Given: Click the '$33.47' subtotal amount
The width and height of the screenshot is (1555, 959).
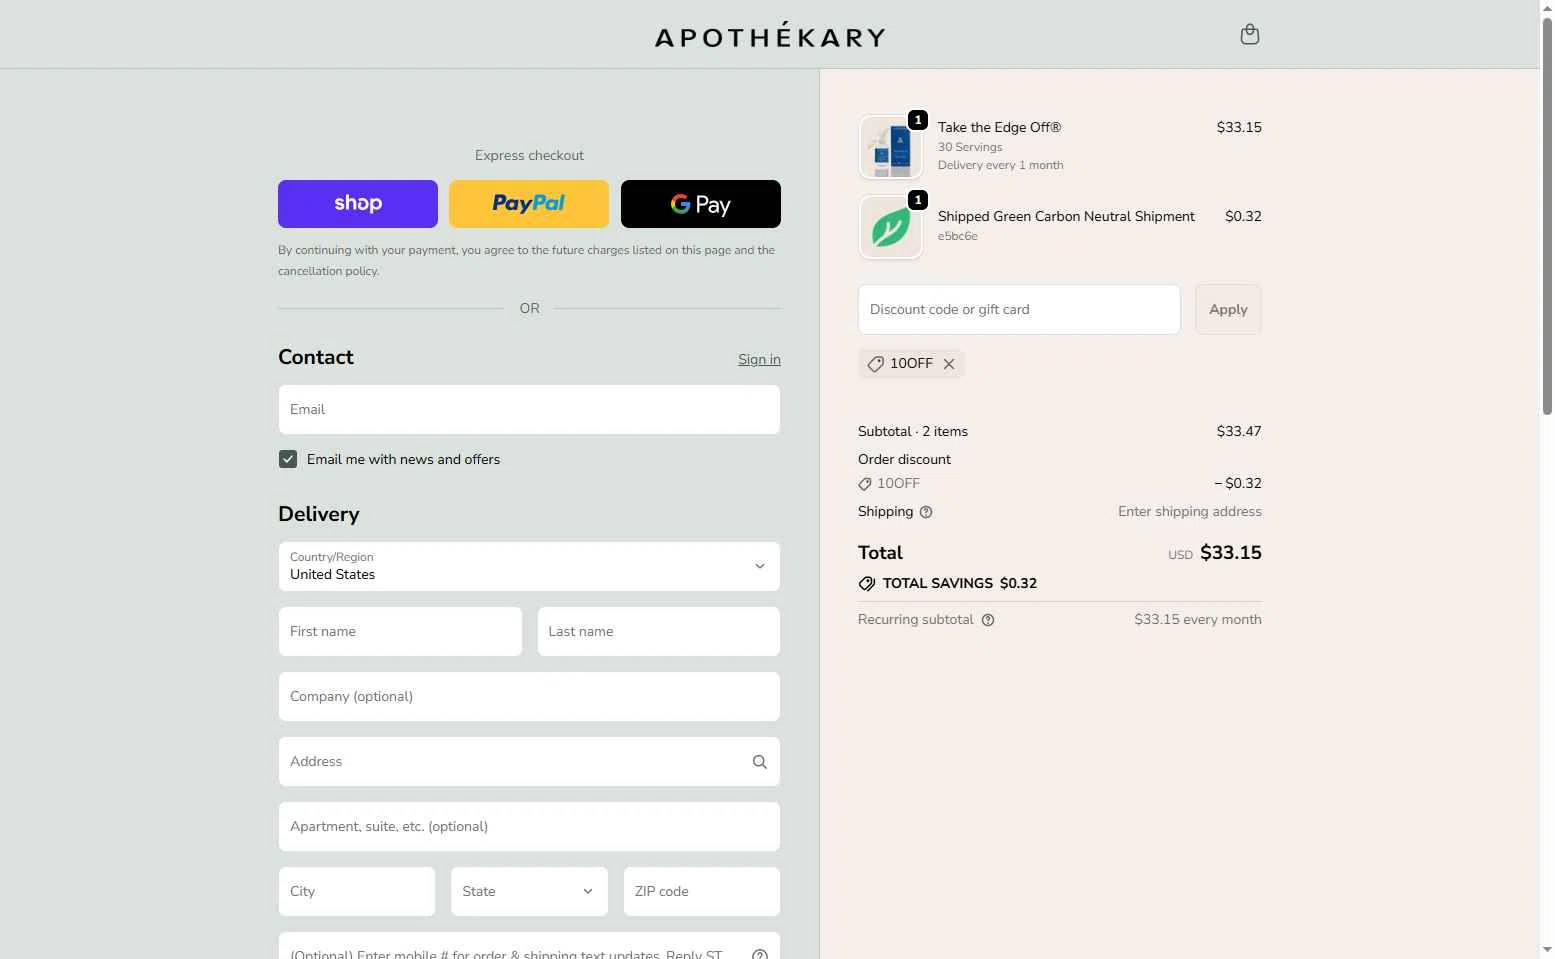Looking at the screenshot, I should tap(1239, 432).
